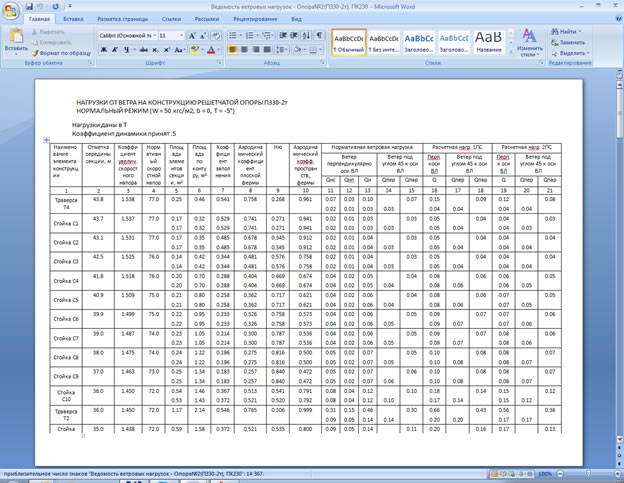Open the Вид tab
The height and width of the screenshot is (483, 624).
point(296,19)
